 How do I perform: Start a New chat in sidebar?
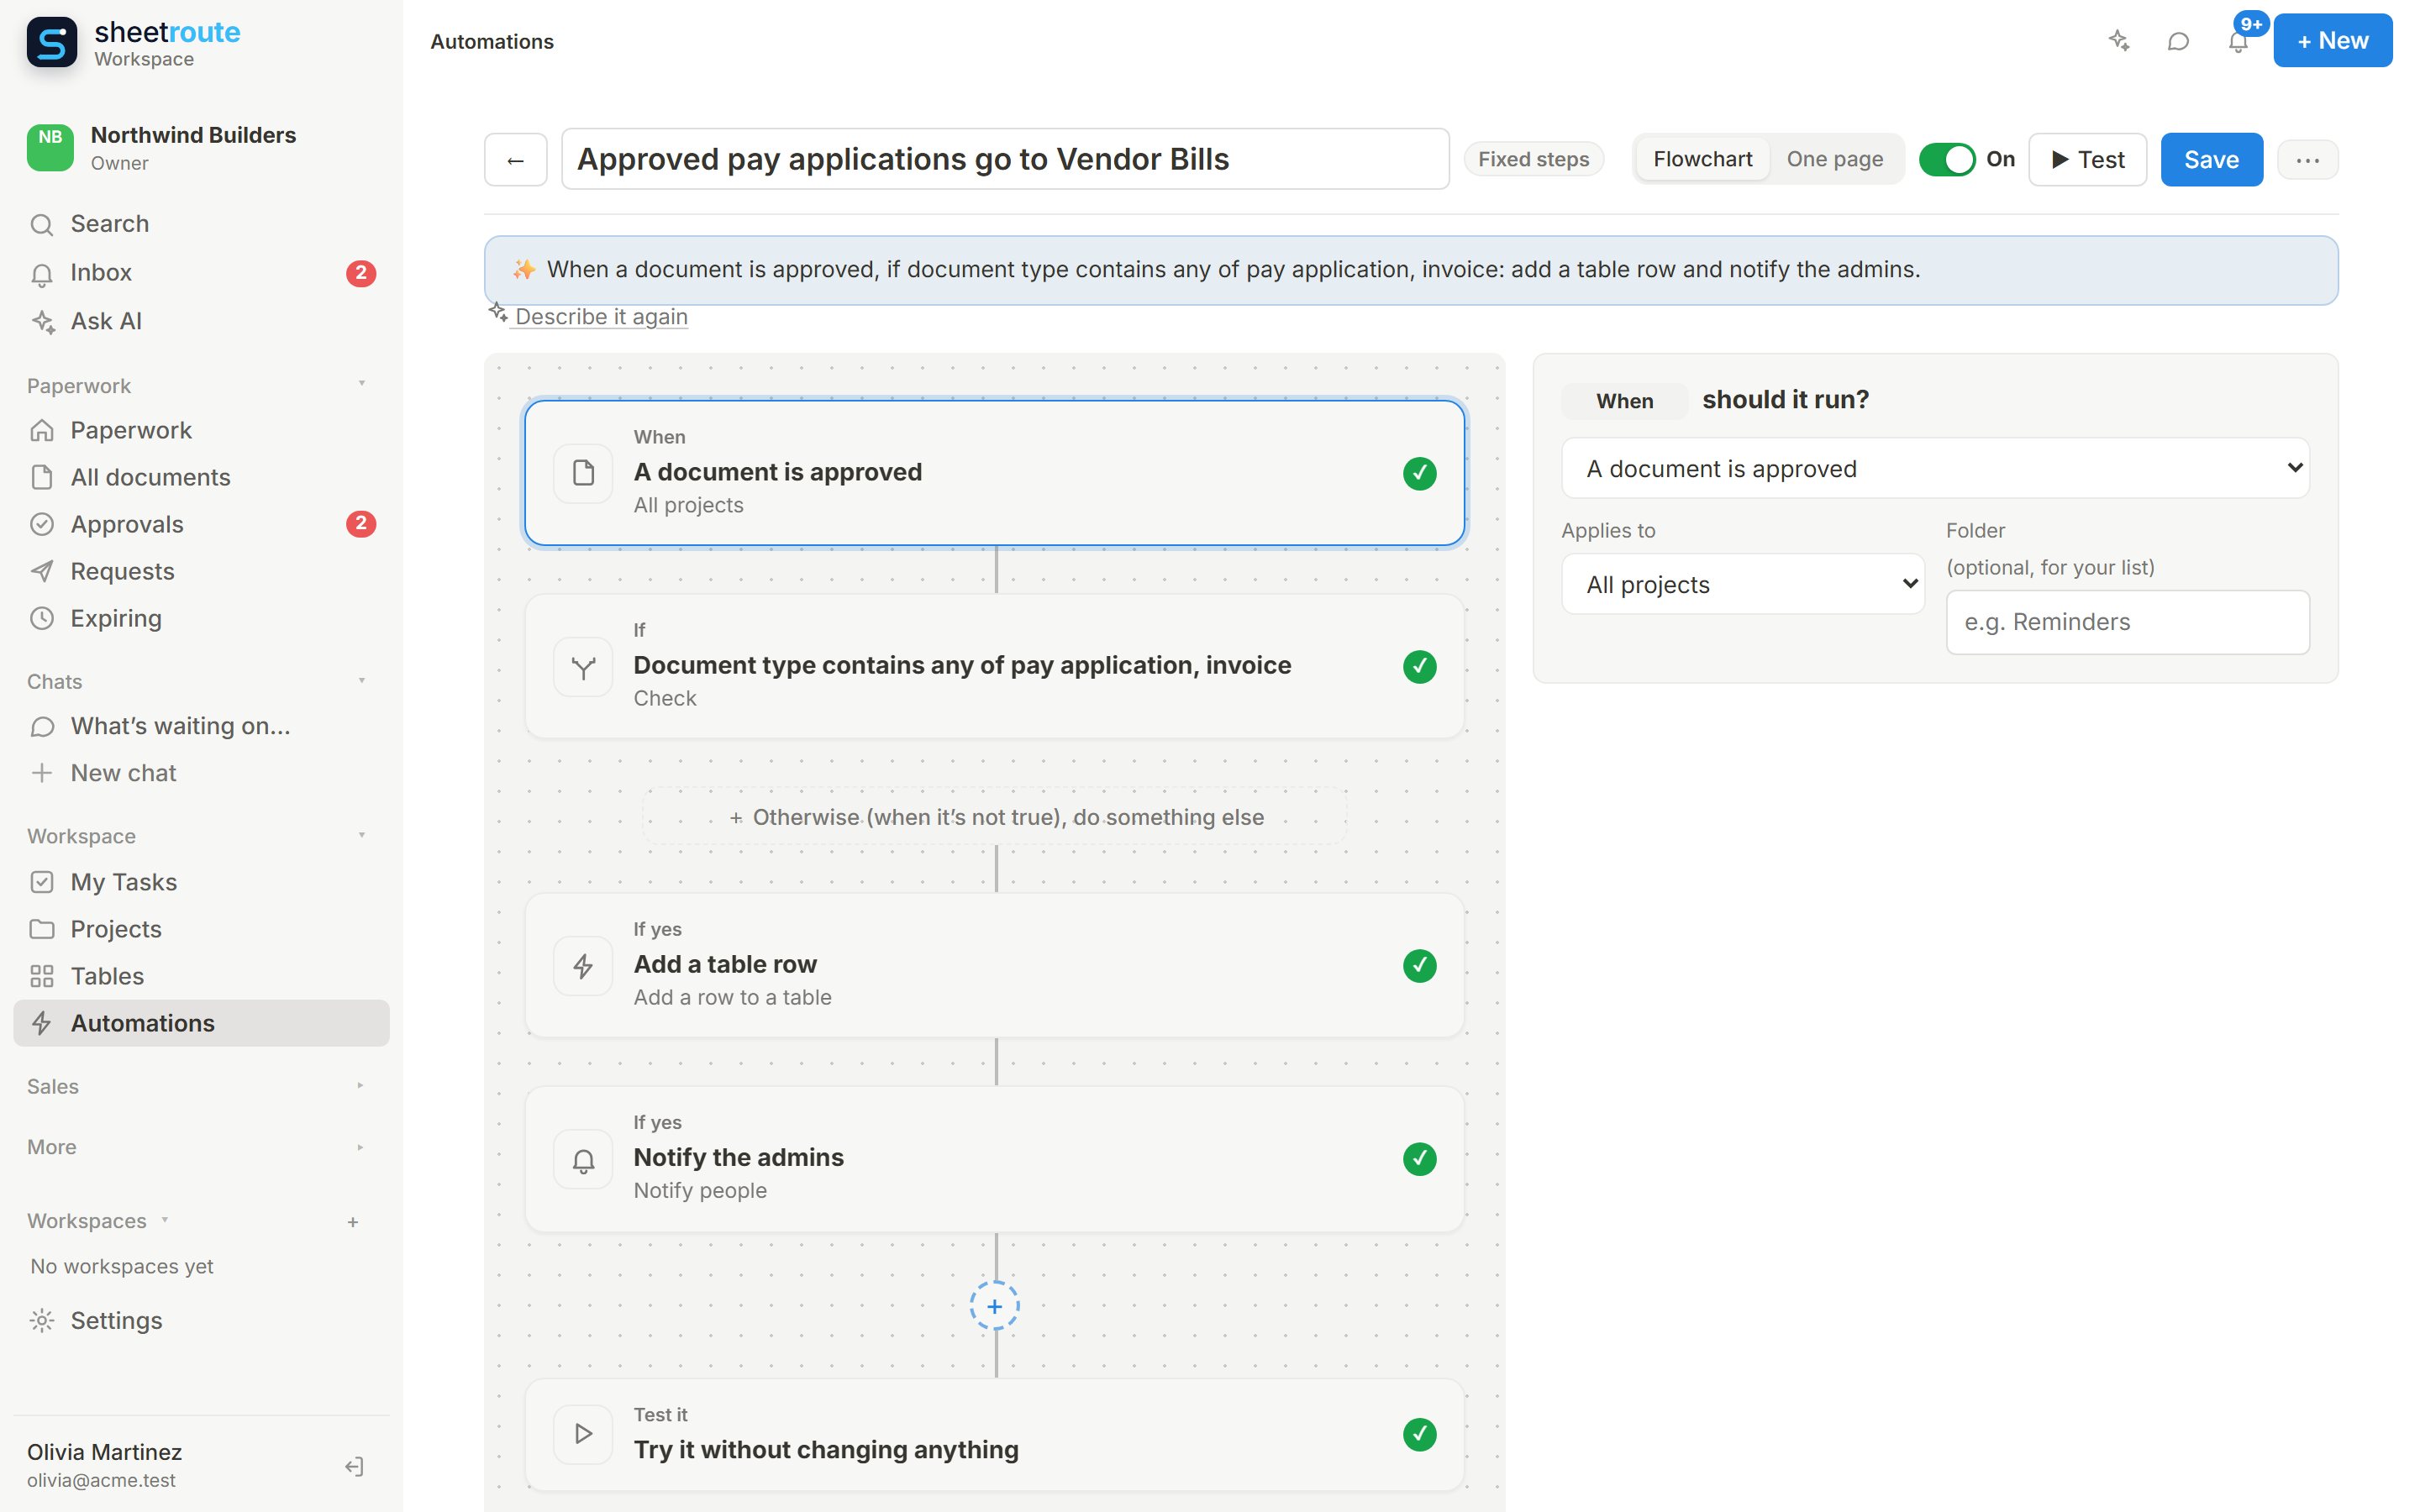pos(201,773)
